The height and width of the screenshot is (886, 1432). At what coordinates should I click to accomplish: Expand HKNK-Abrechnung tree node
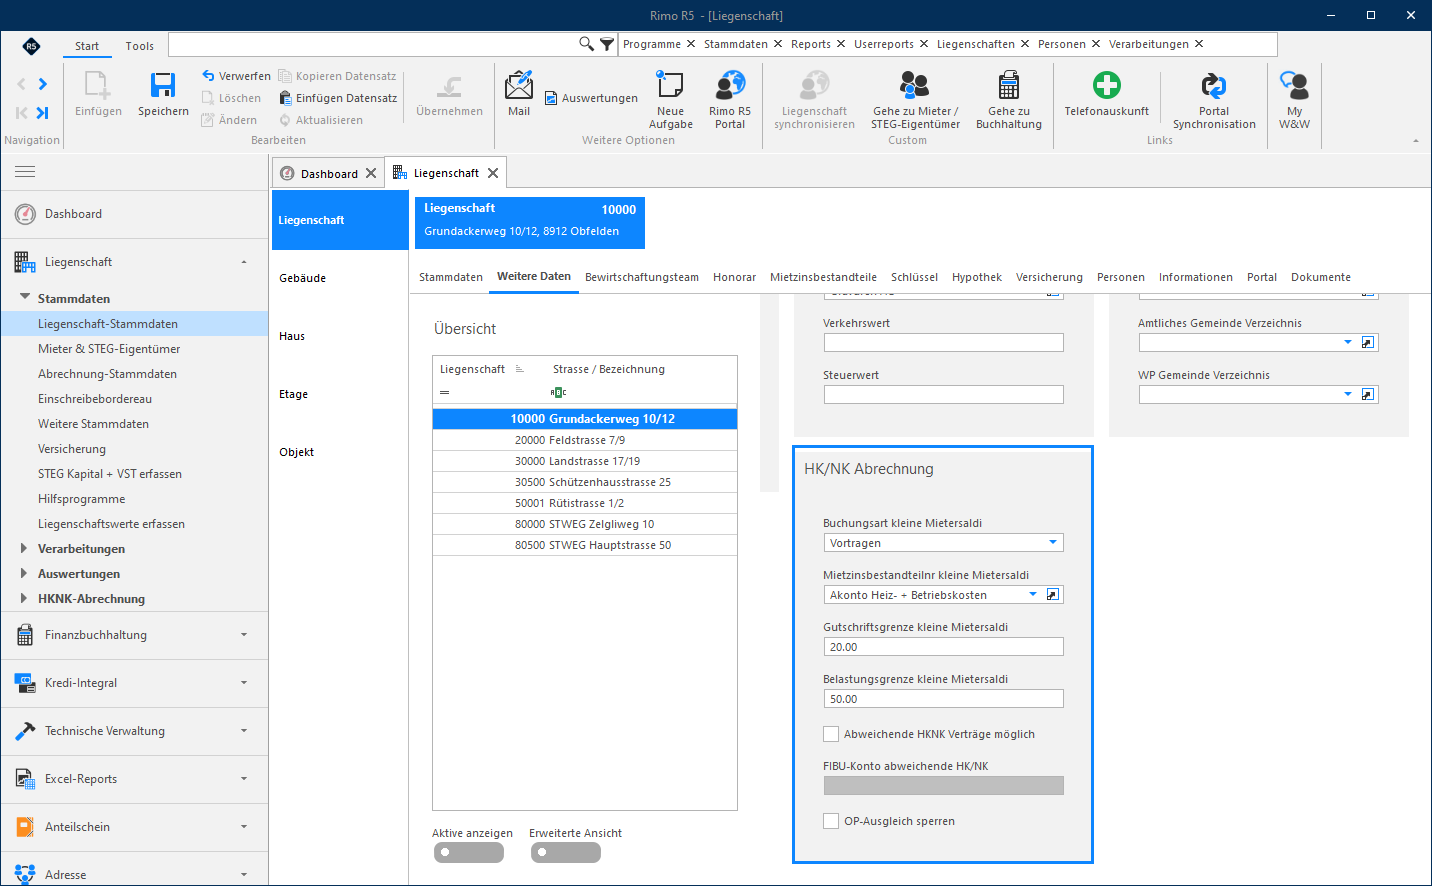coord(24,598)
